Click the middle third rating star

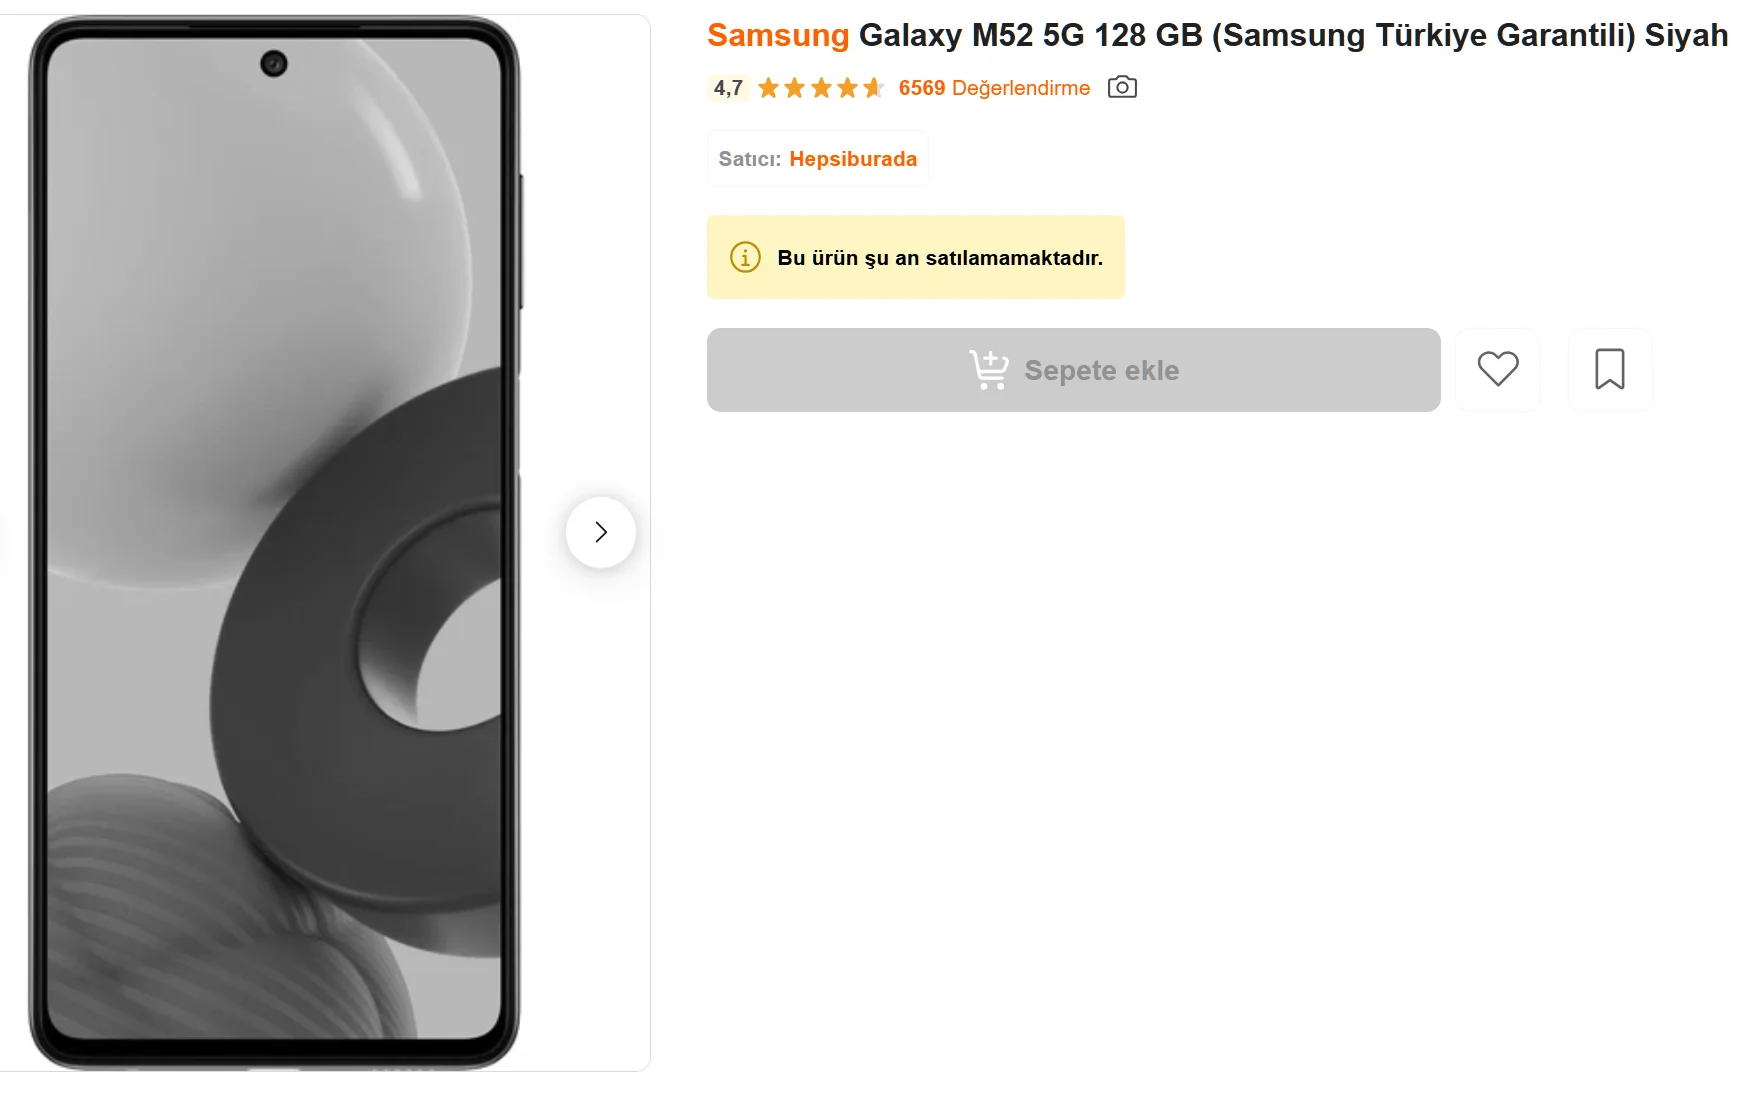pyautogui.click(x=821, y=88)
